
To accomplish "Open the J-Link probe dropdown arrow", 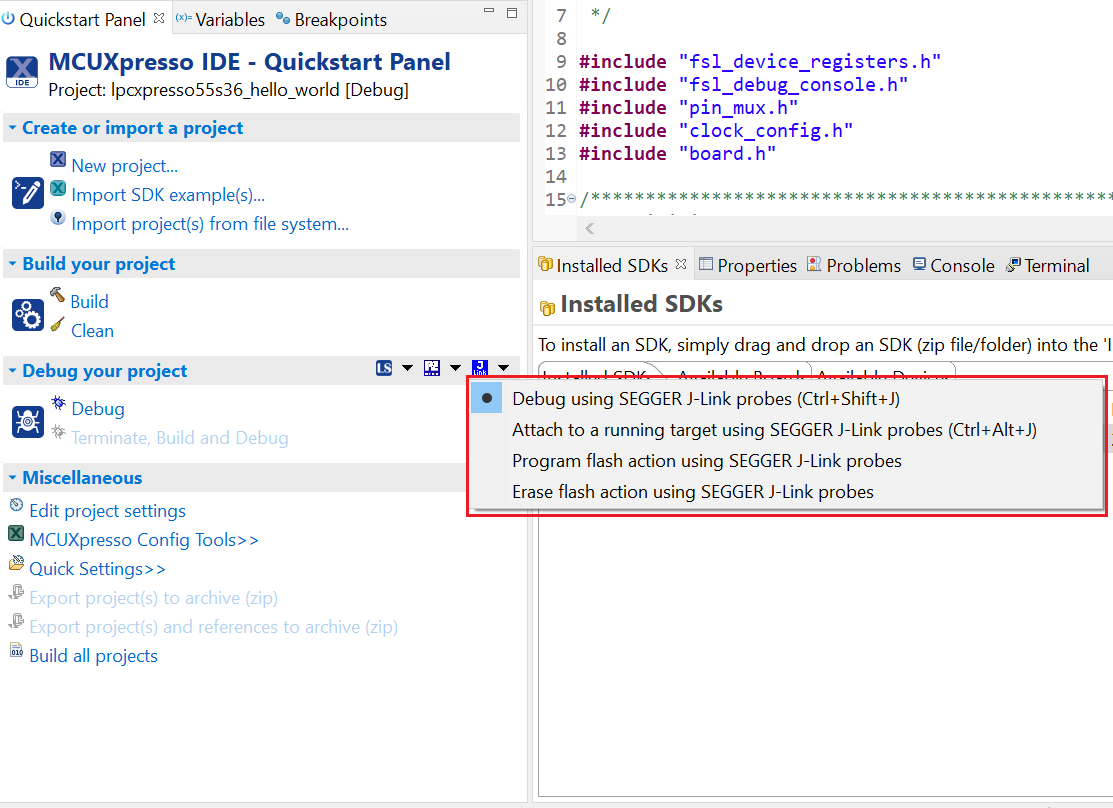I will [x=503, y=368].
